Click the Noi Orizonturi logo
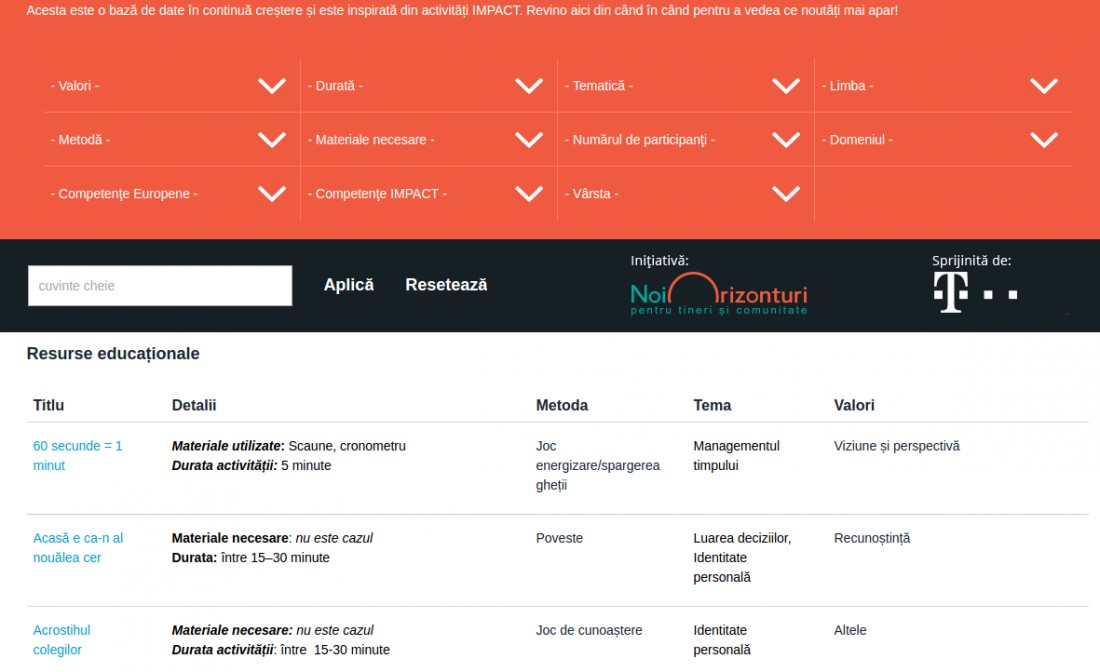The height and width of the screenshot is (672, 1100). click(x=718, y=294)
